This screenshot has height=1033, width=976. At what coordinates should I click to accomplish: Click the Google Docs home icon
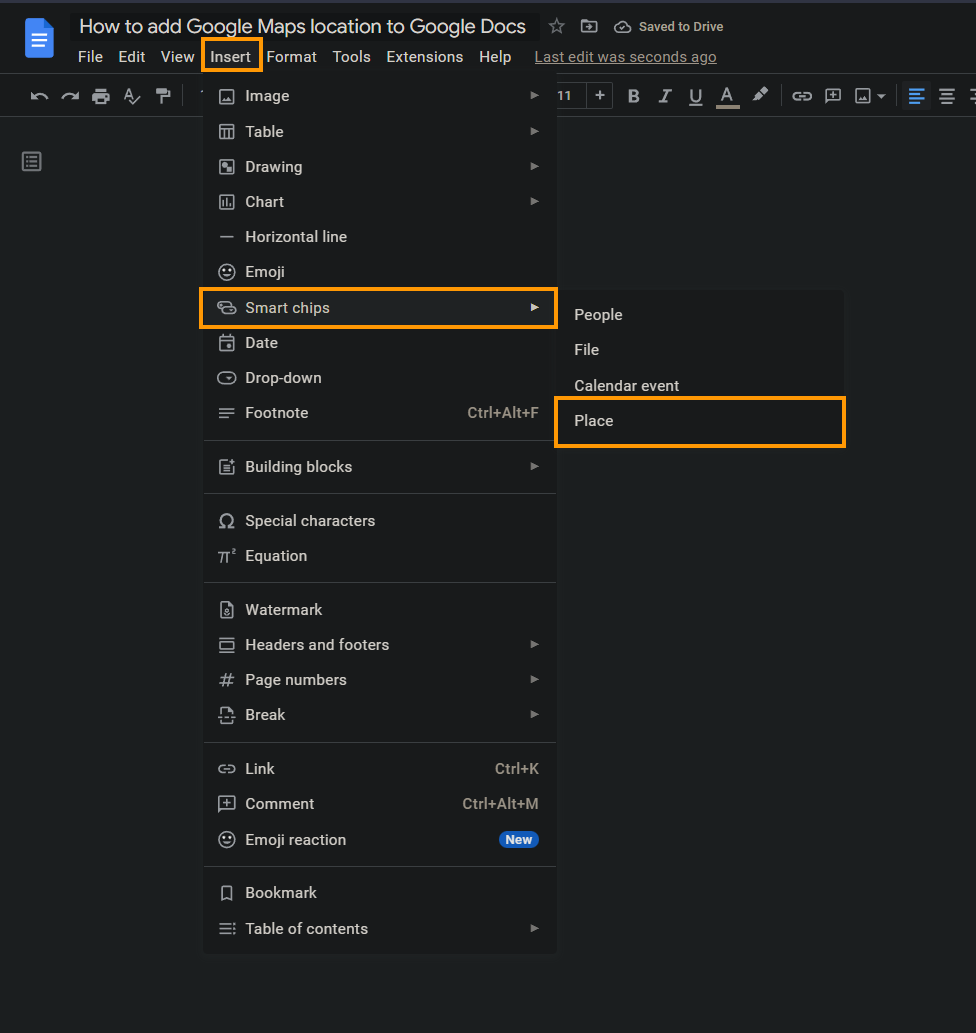(39, 38)
